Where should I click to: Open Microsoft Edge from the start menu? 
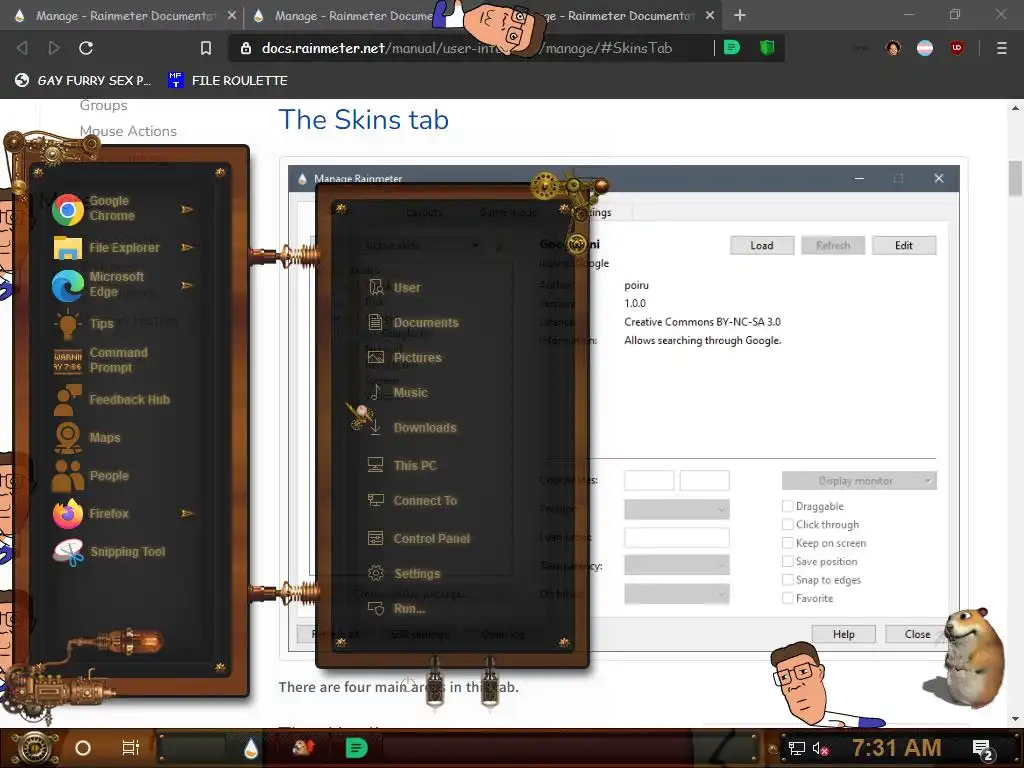click(x=99, y=285)
